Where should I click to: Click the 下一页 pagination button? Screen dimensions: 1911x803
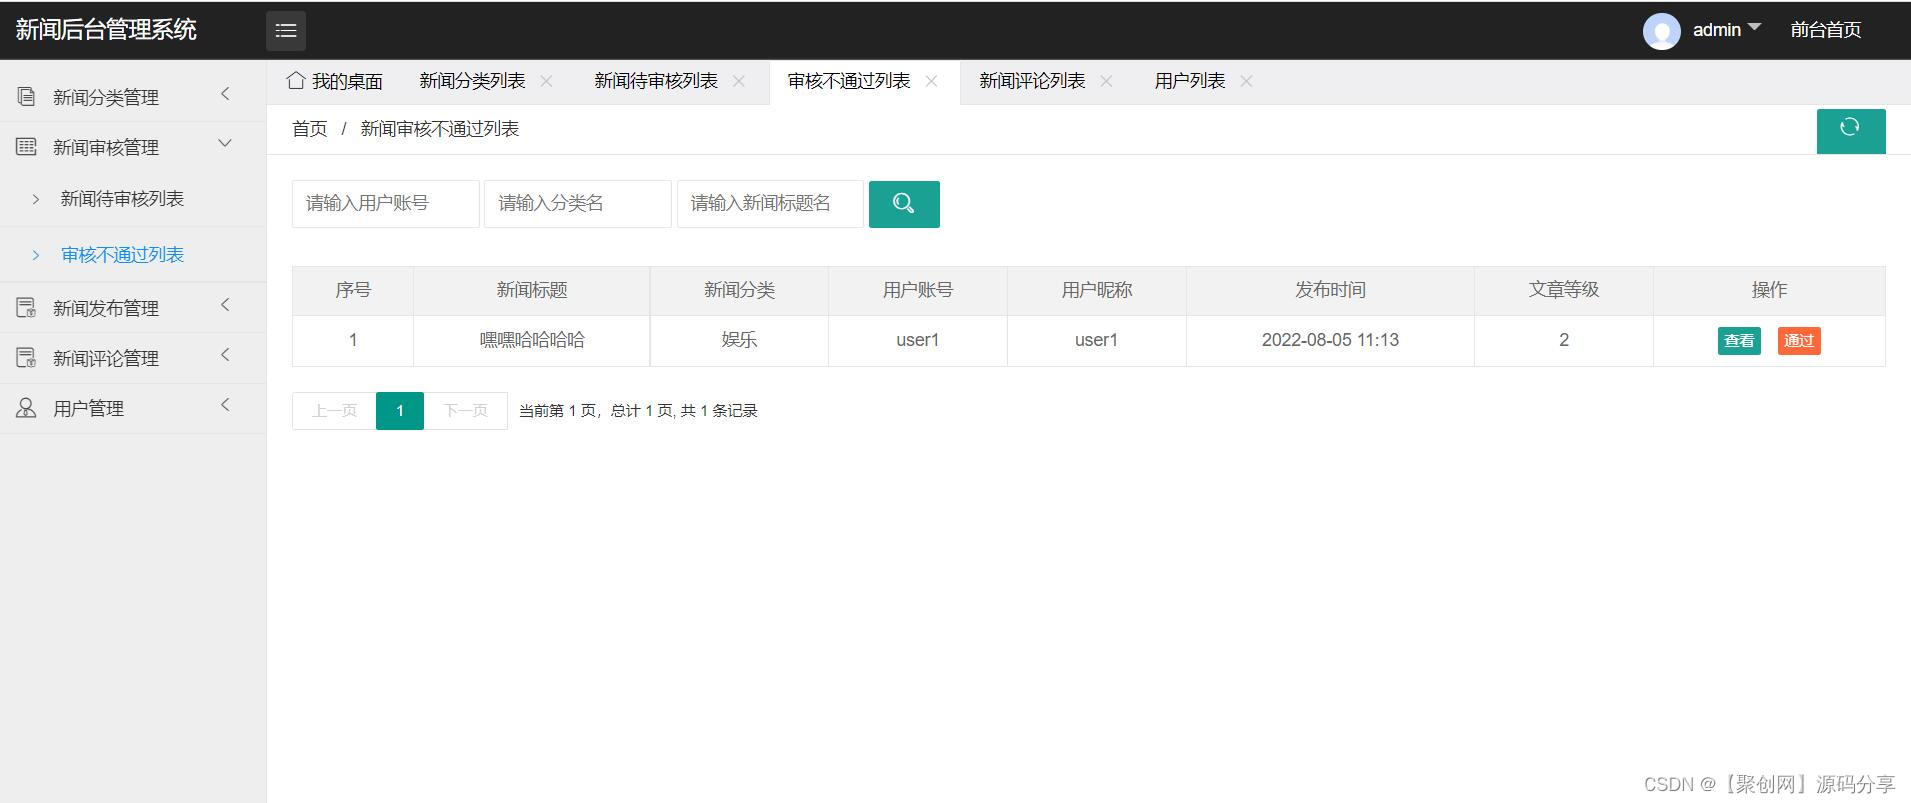[x=465, y=411]
